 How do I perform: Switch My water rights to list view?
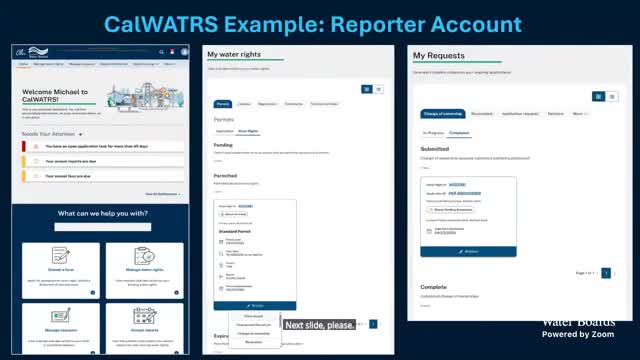(x=378, y=89)
